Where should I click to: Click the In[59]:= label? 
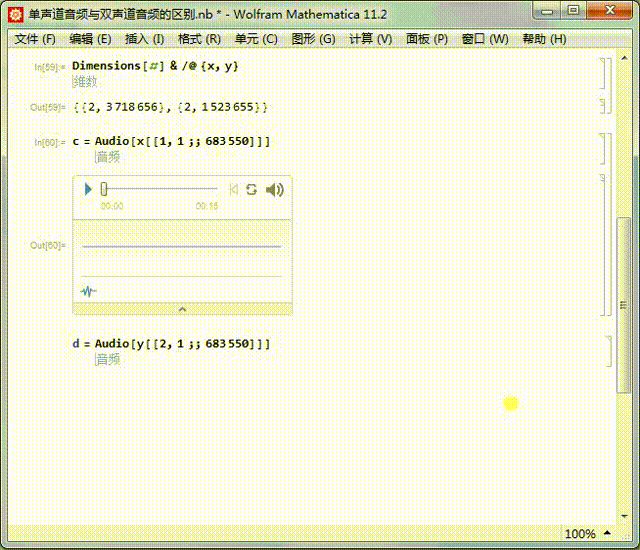tap(49, 67)
